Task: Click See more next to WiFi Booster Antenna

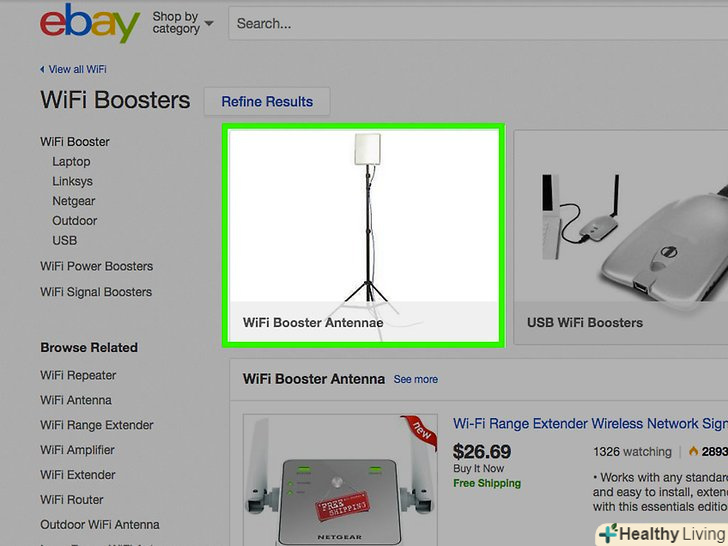Action: (x=416, y=379)
